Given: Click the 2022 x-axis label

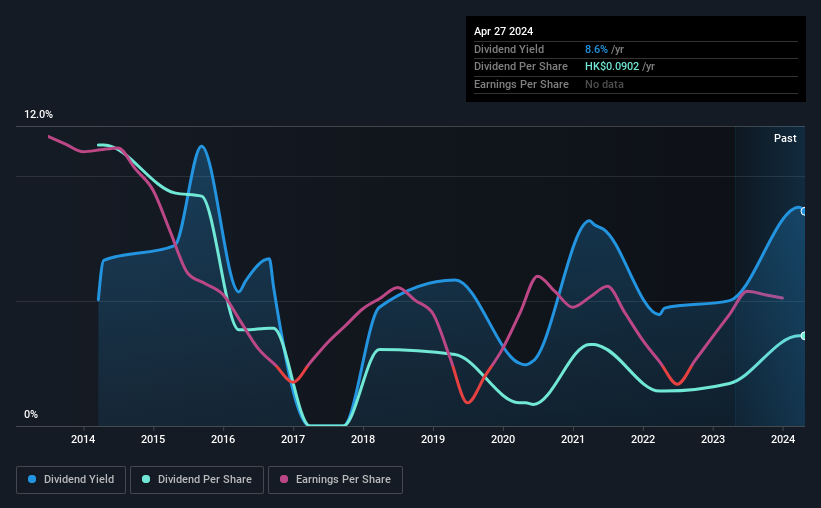Looking at the screenshot, I should pyautogui.click(x=643, y=439).
